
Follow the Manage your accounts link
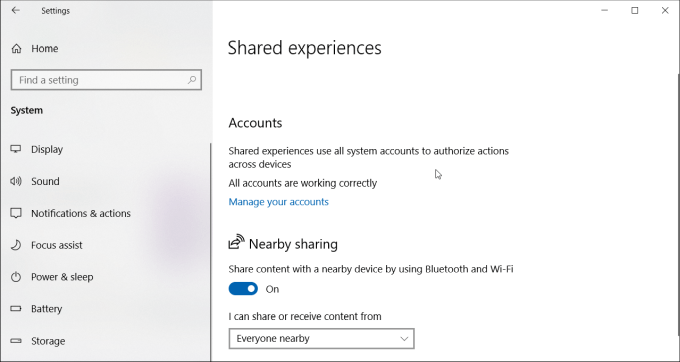(278, 202)
